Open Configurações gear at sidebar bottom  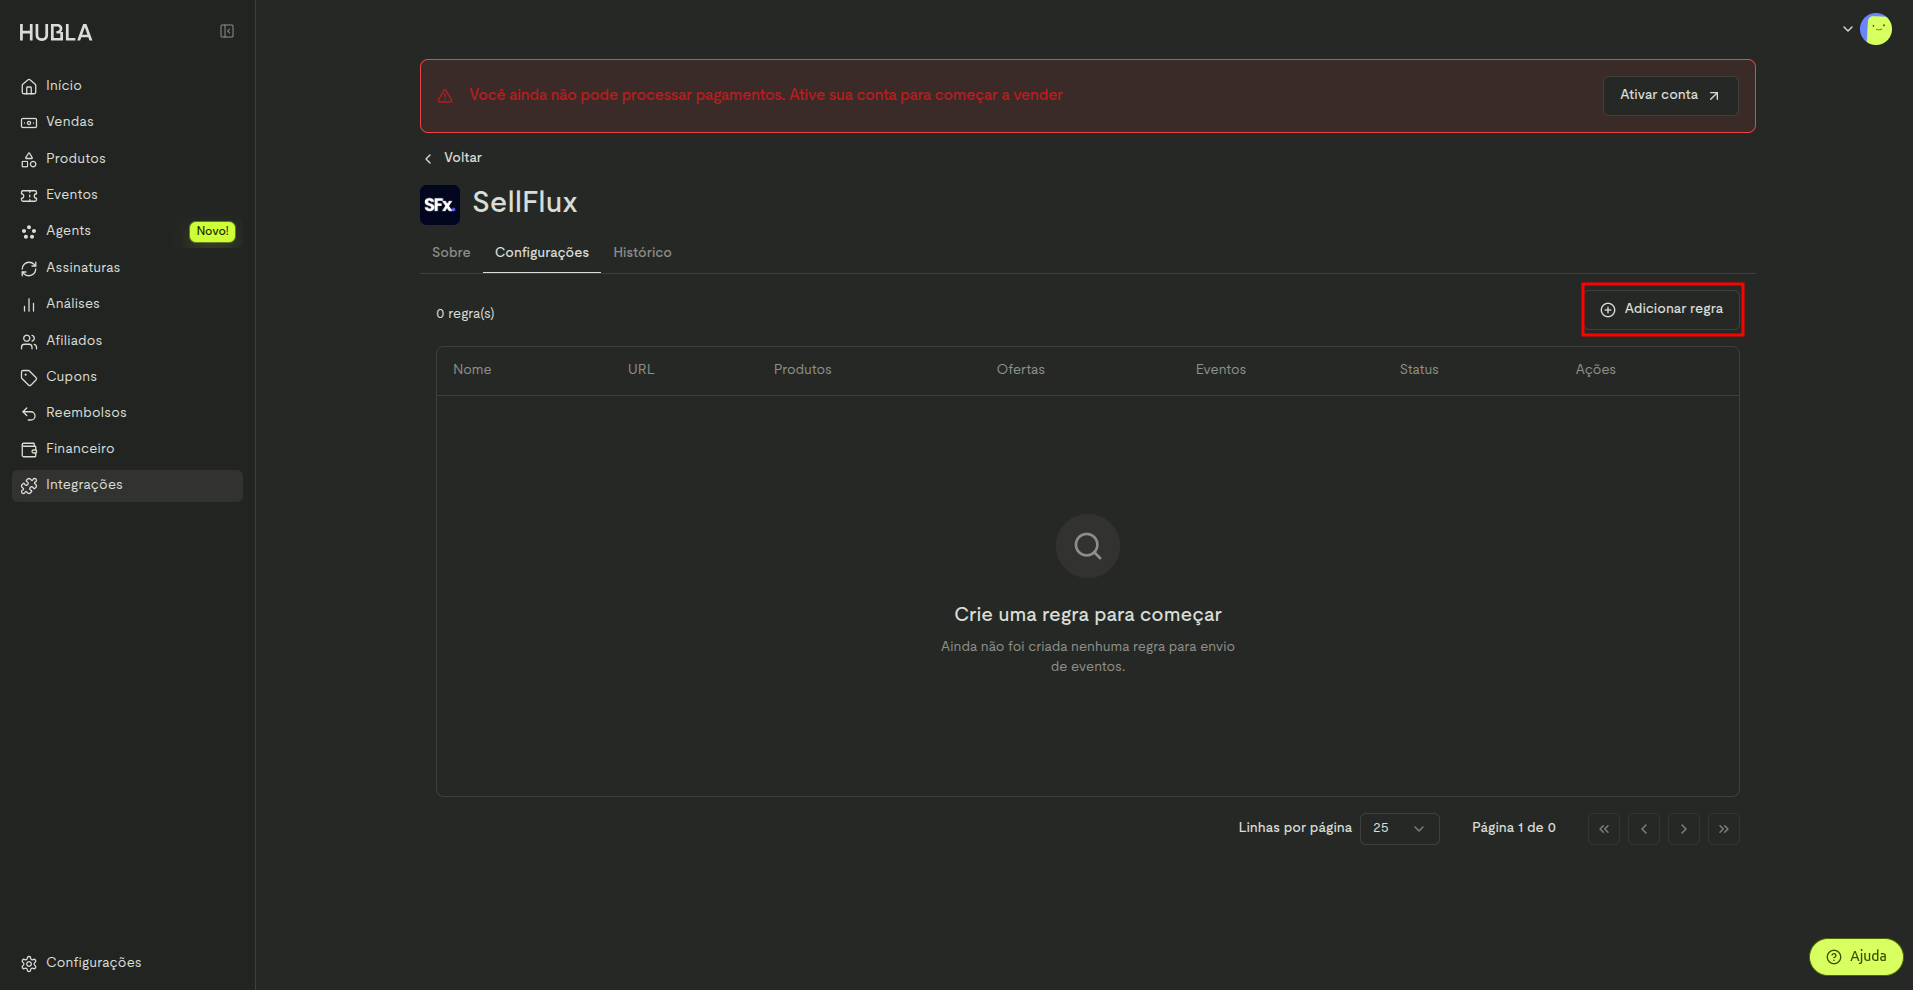click(x=29, y=963)
